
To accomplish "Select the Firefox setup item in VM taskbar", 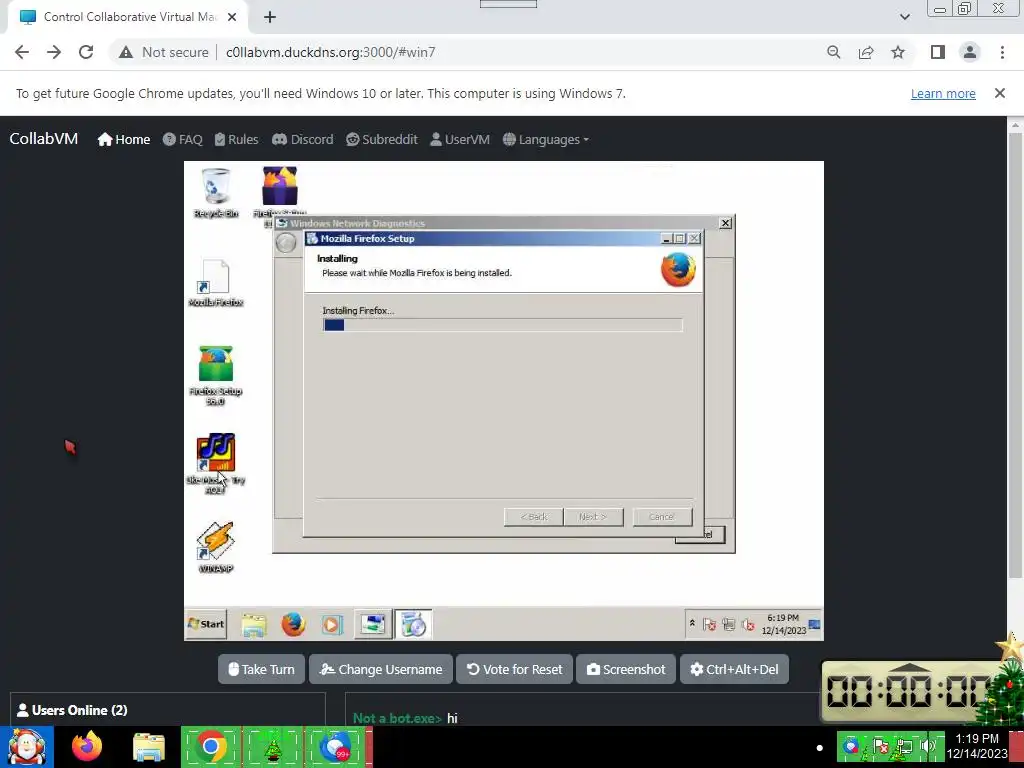I will coord(413,624).
